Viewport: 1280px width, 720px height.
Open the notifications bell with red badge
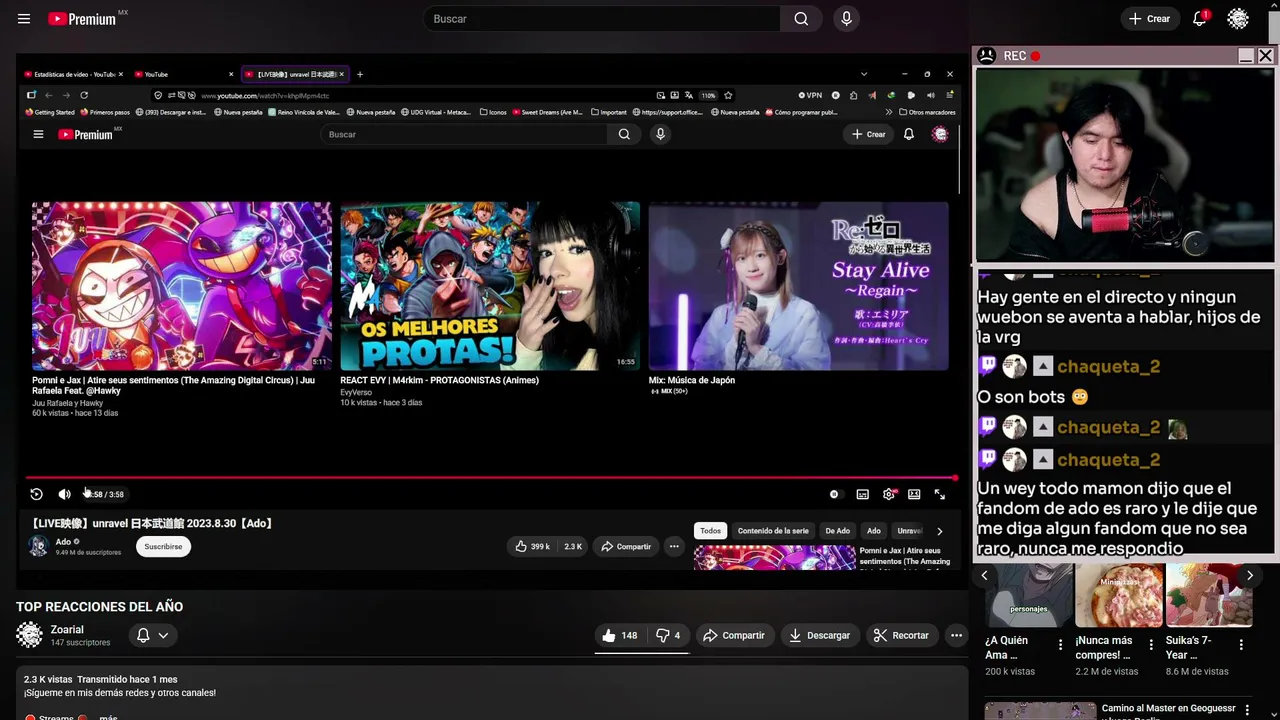[x=1200, y=19]
